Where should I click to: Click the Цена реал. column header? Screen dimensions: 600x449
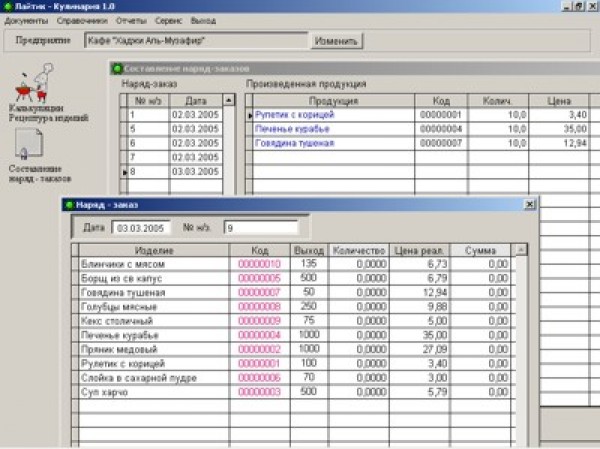coord(419,251)
